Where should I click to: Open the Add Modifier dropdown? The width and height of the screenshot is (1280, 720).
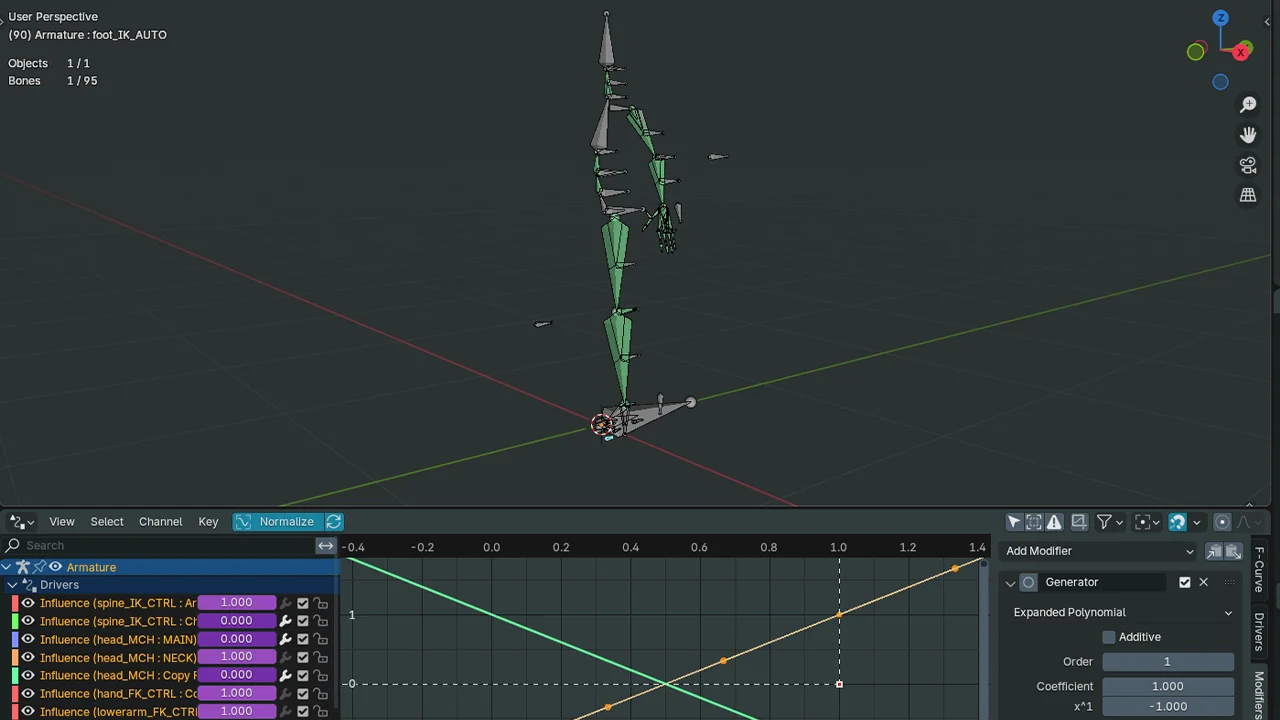(1099, 551)
